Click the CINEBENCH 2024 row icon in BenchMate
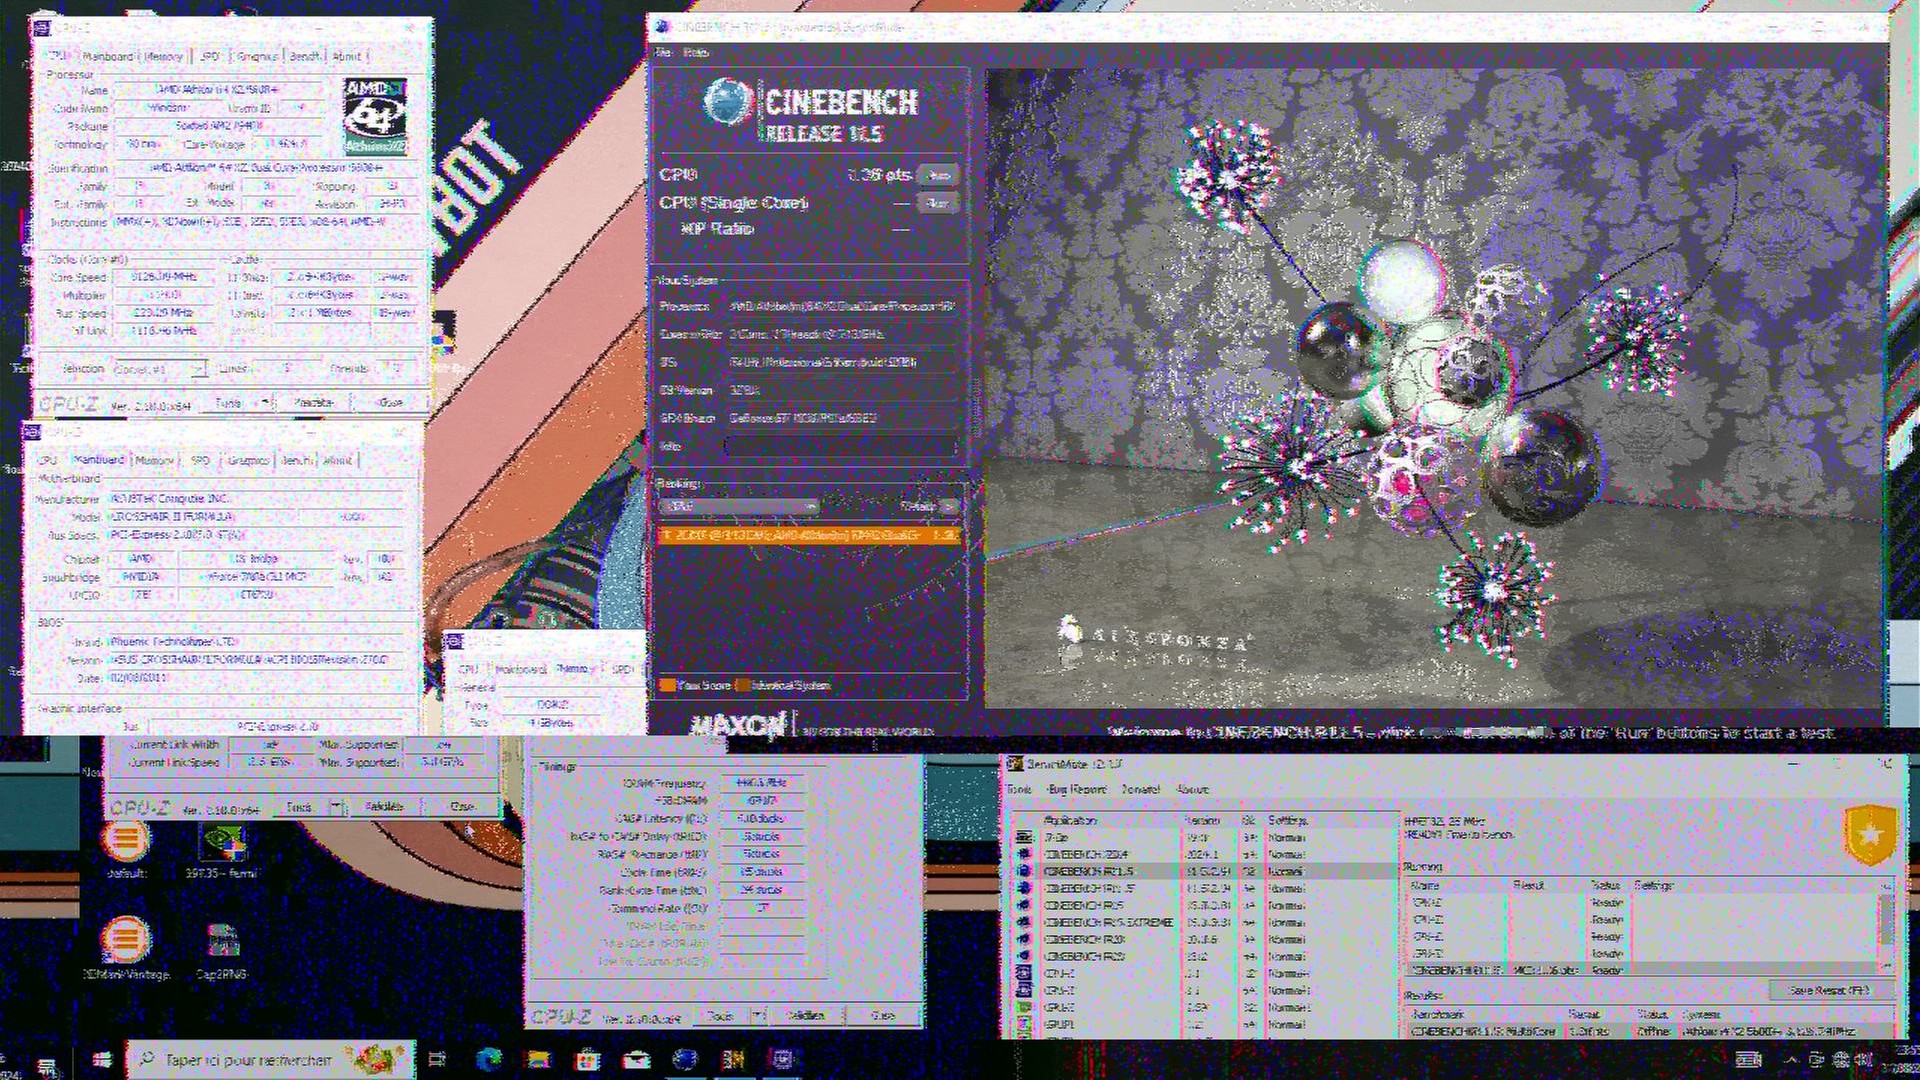The height and width of the screenshot is (1080, 1920). 1024,854
